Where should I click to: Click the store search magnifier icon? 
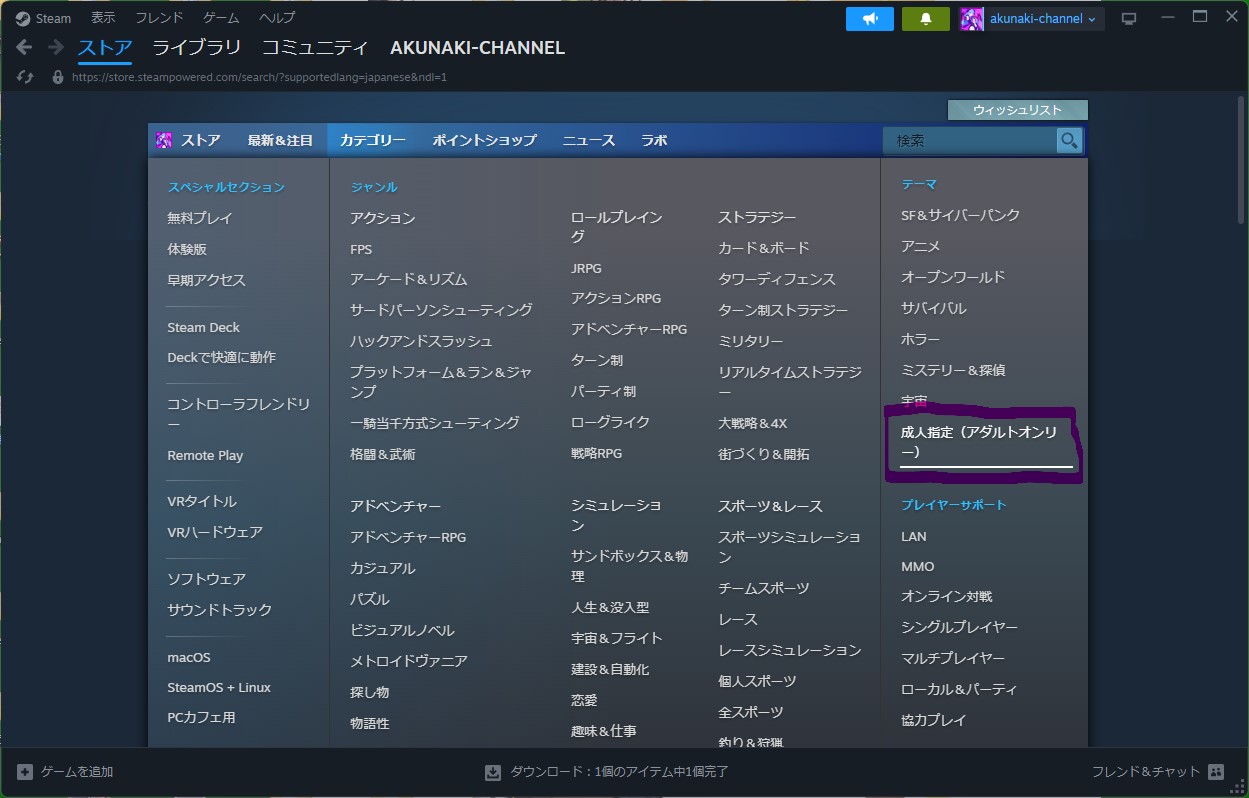point(1069,141)
